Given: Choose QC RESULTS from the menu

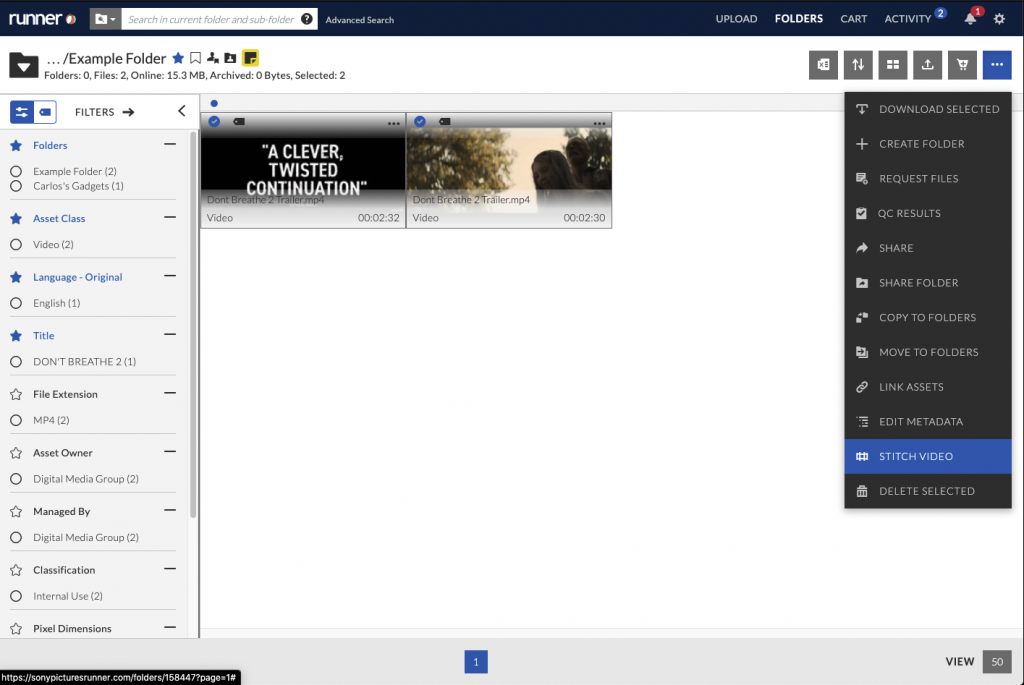Looking at the screenshot, I should pyautogui.click(x=928, y=214).
